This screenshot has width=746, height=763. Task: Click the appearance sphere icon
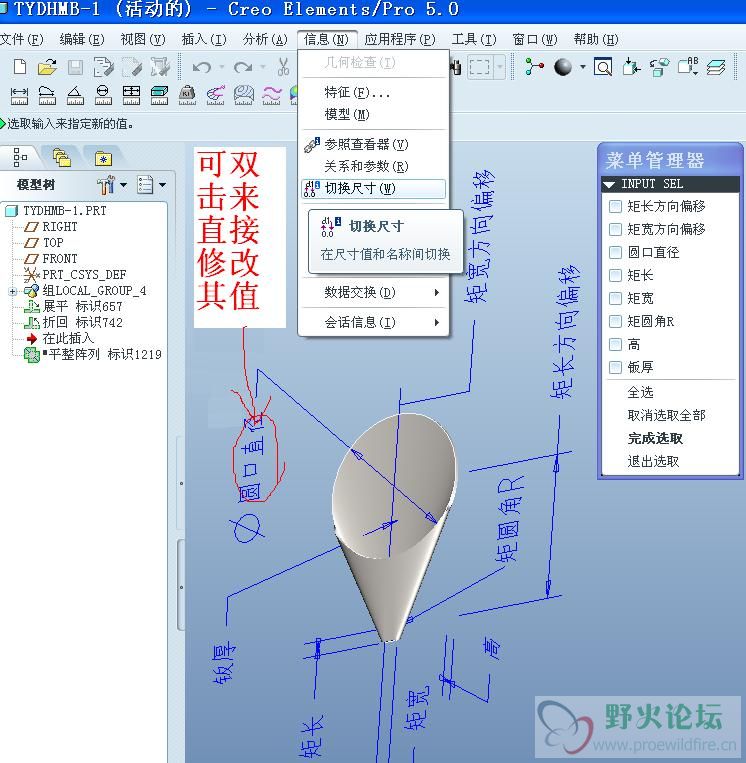[x=563, y=67]
